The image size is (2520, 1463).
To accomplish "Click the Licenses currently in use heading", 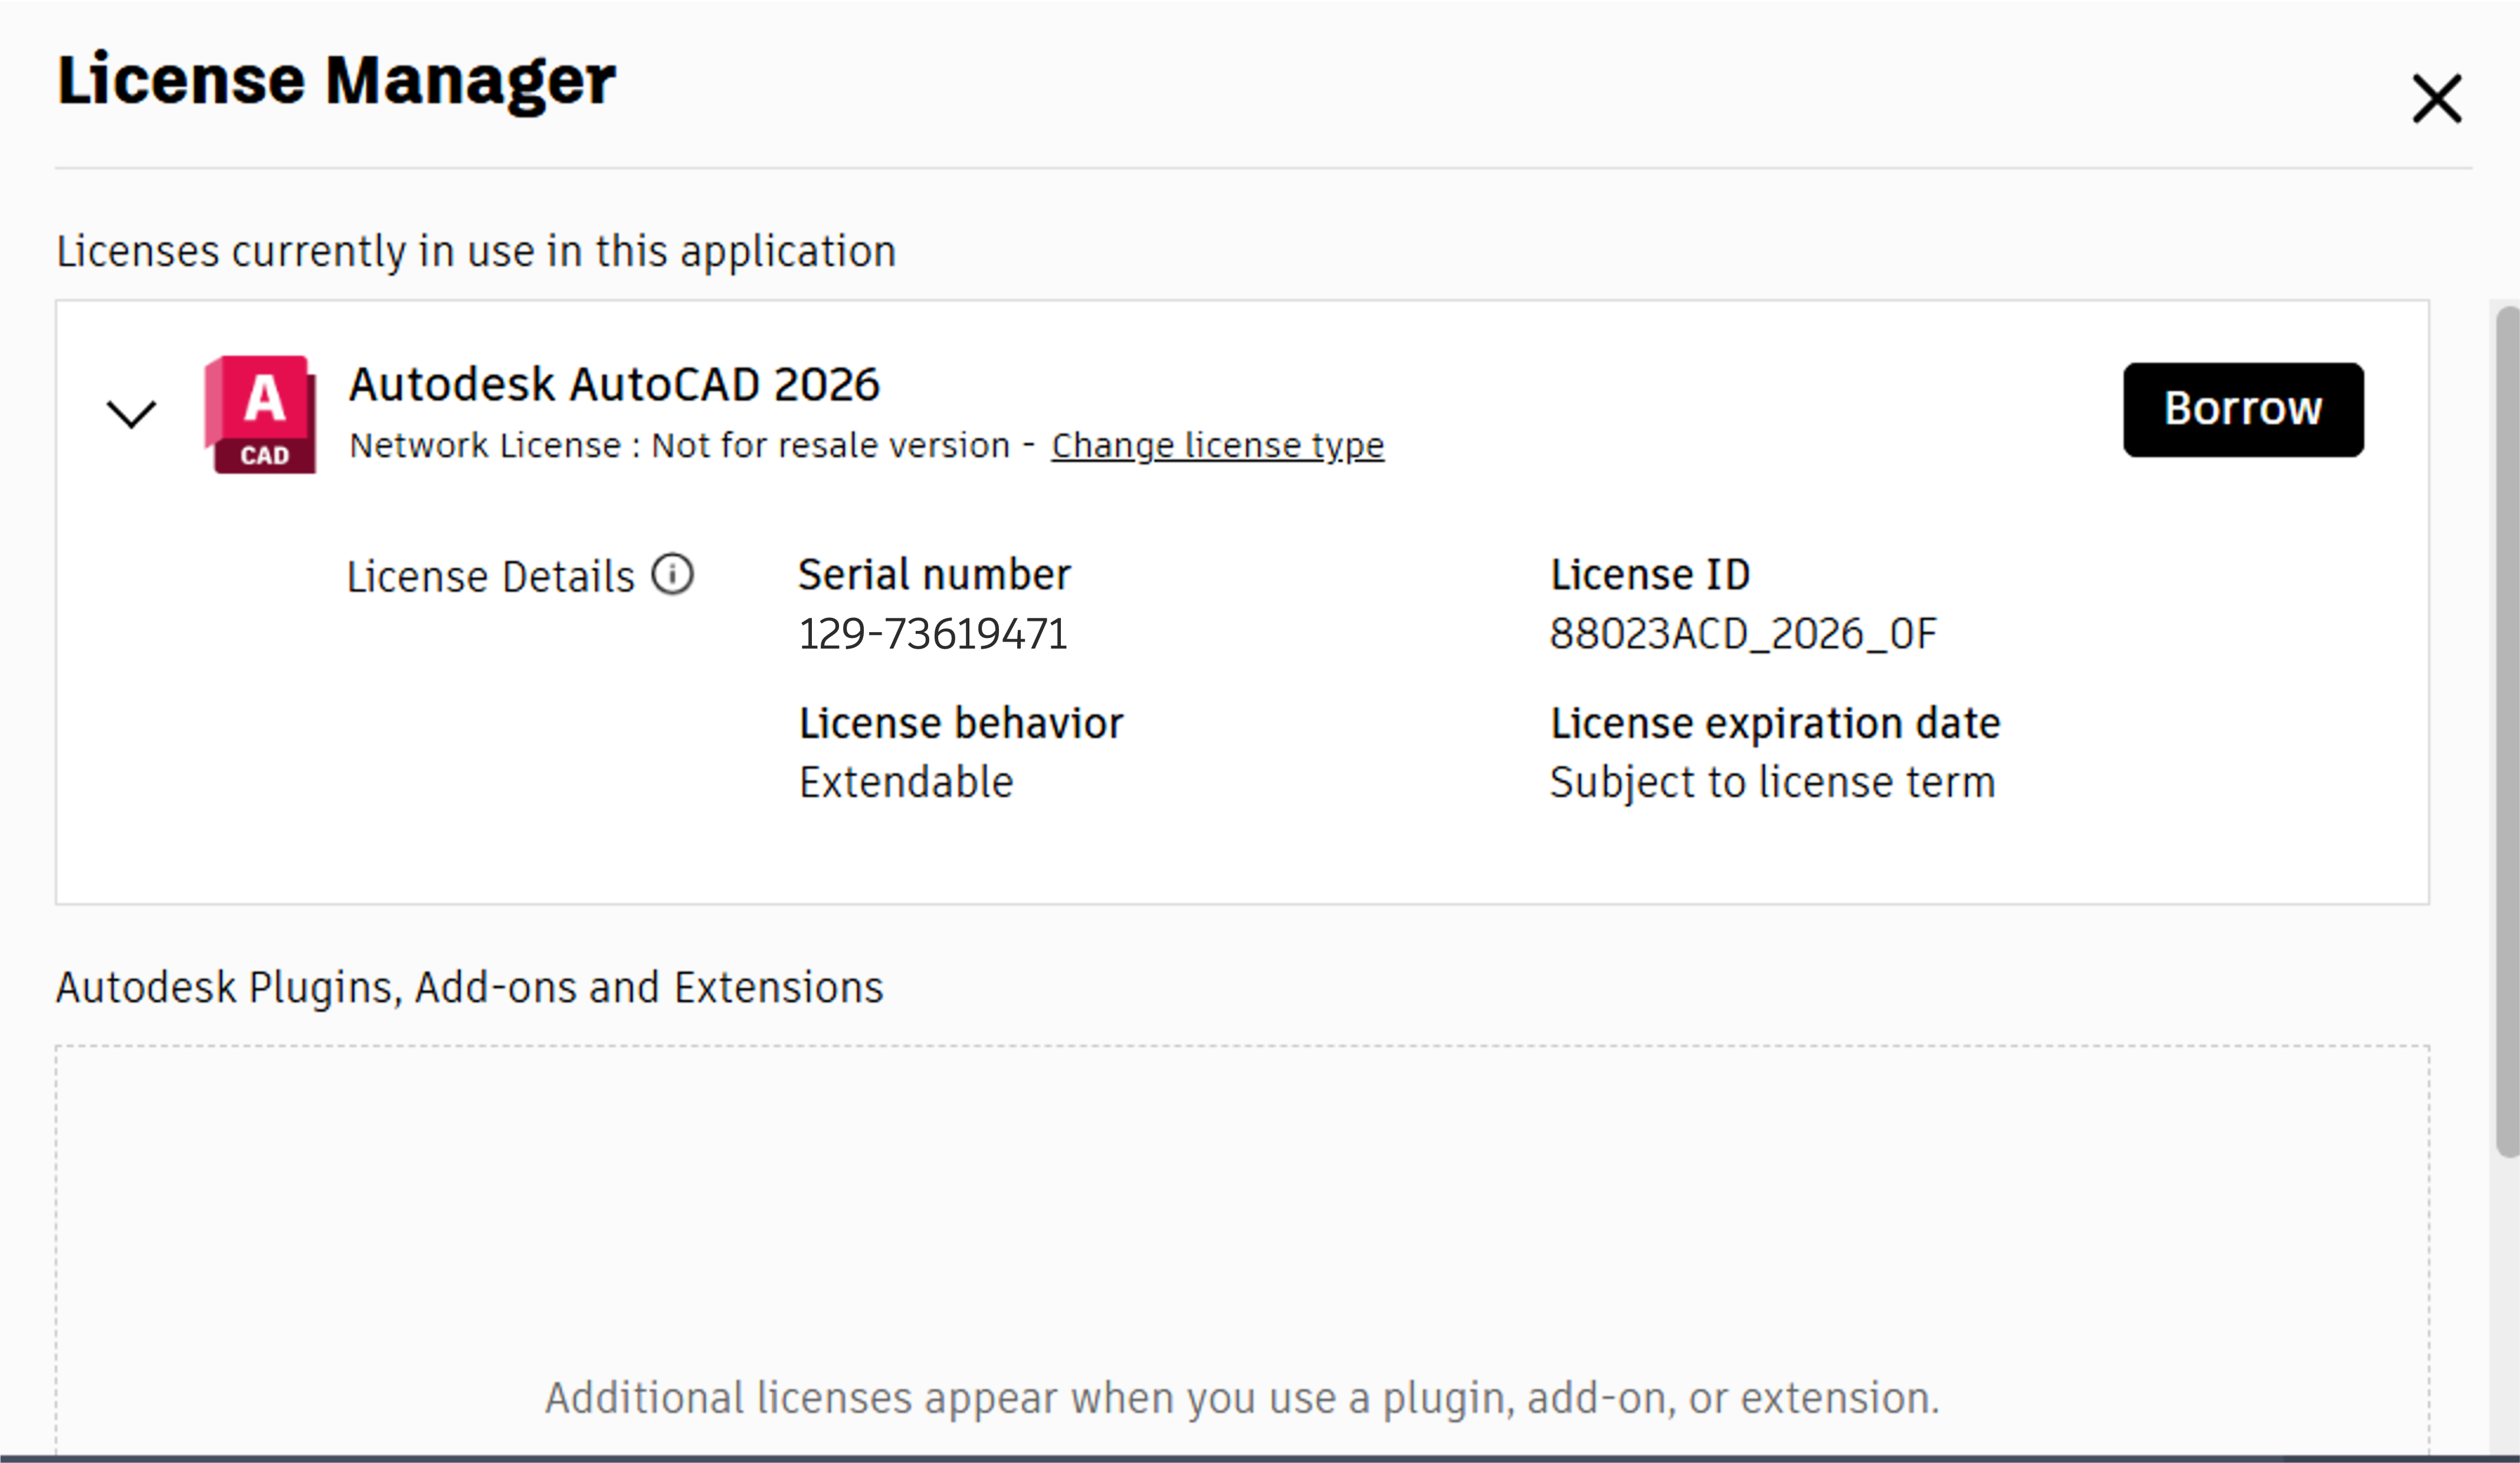I will [x=476, y=251].
